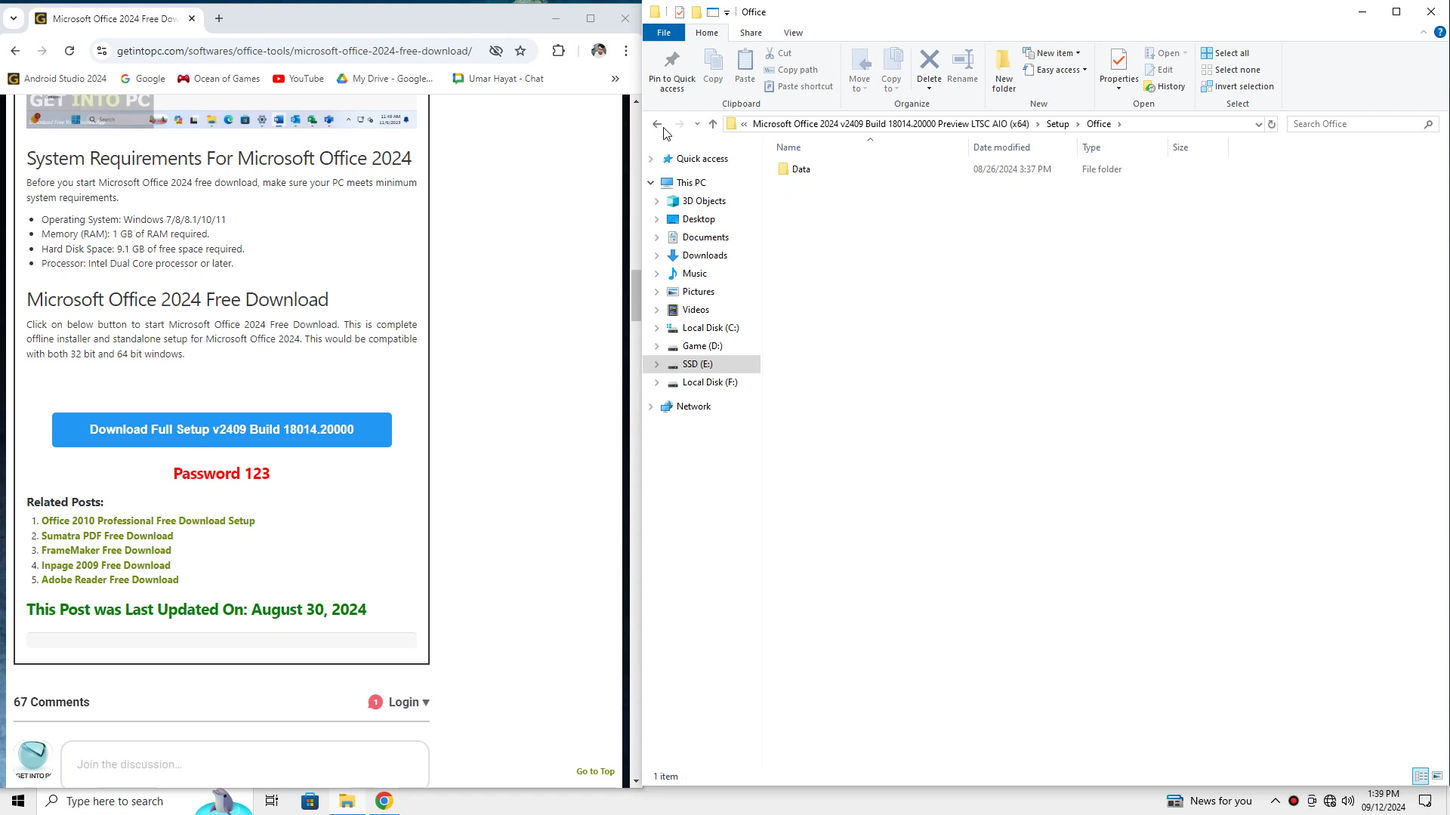Select the Data folder in file list

[x=801, y=170]
